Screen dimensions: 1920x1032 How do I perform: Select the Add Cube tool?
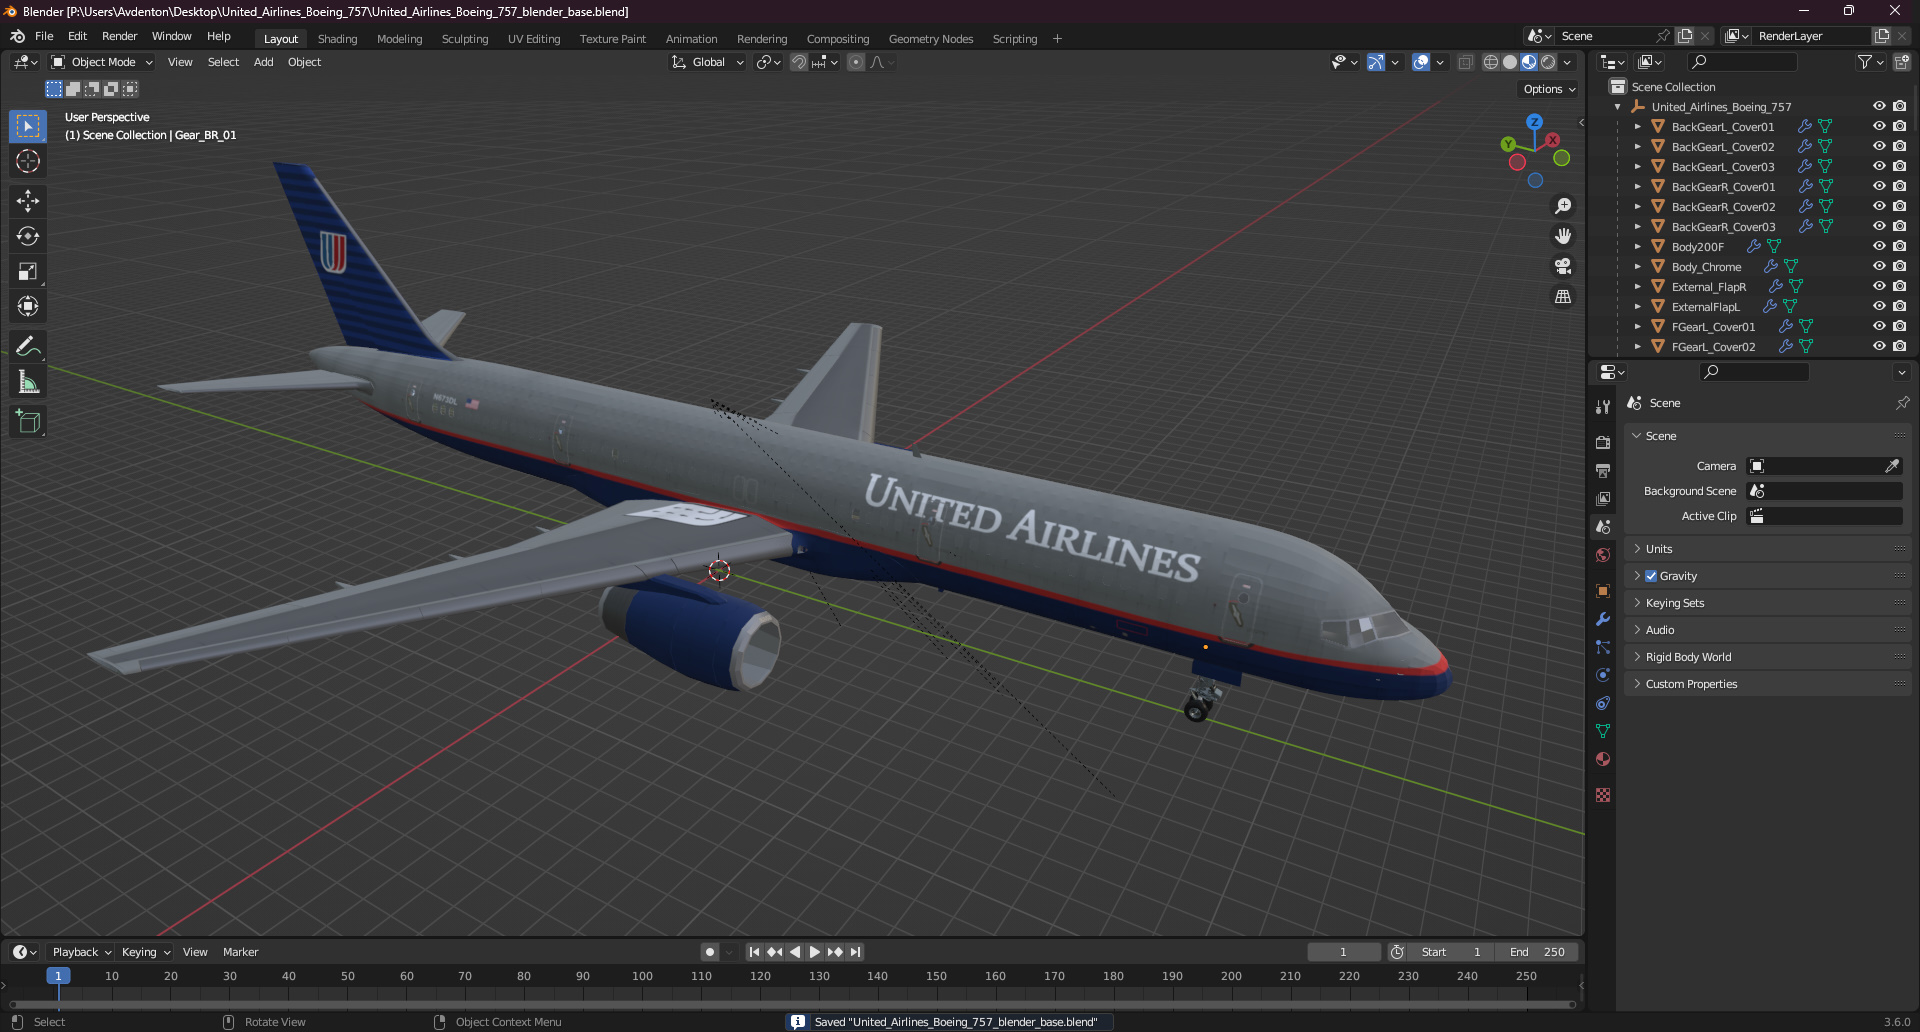click(28, 422)
